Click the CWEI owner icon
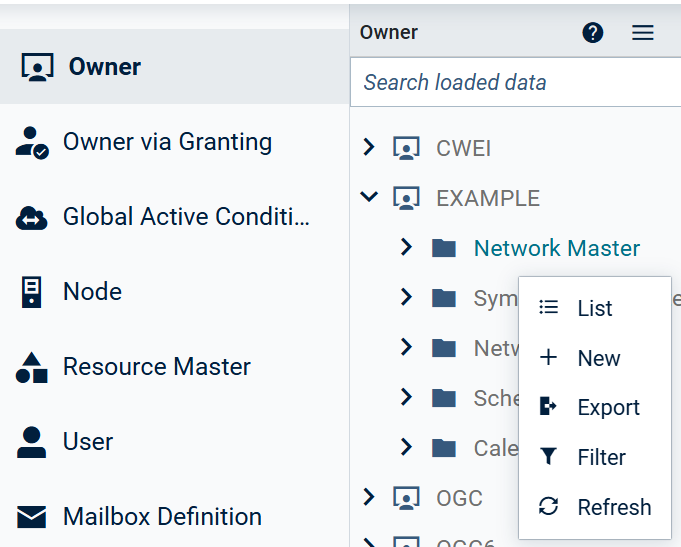681x547 pixels. 407,148
